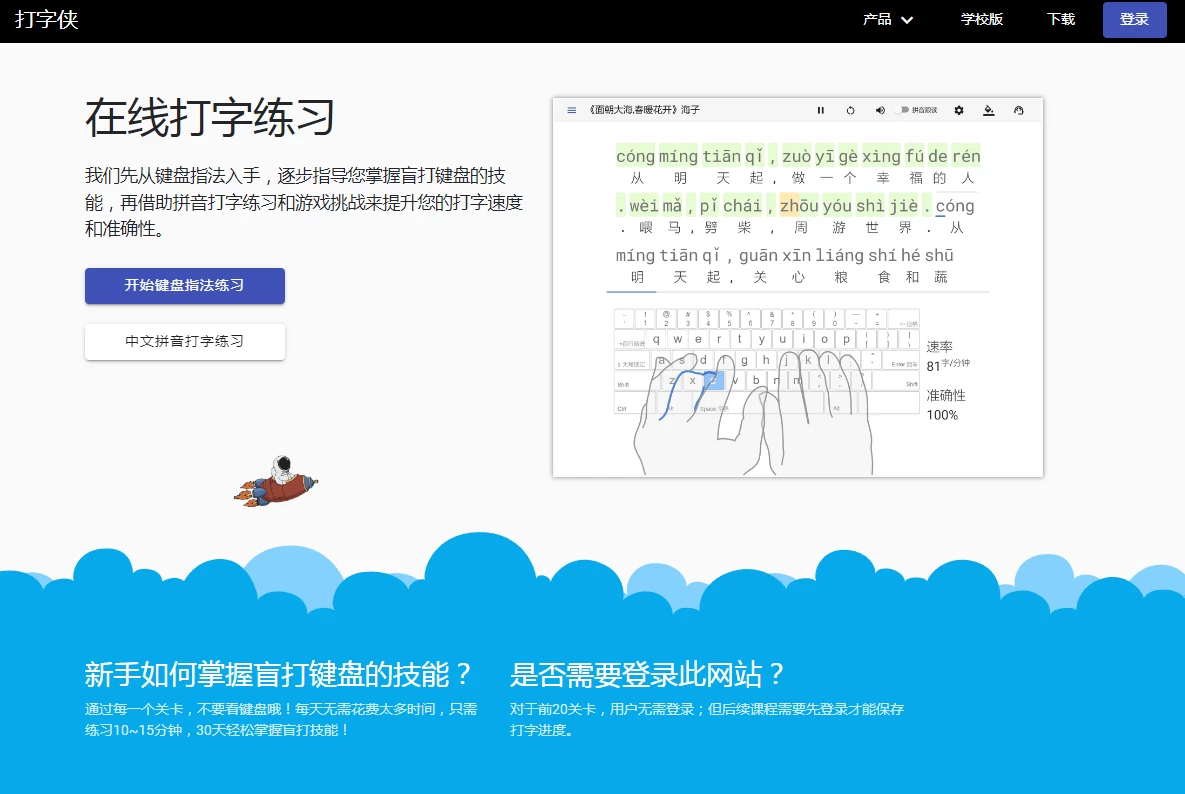Click the highlighted blue C key
Screen dimensions: 1185x794
(x=712, y=380)
